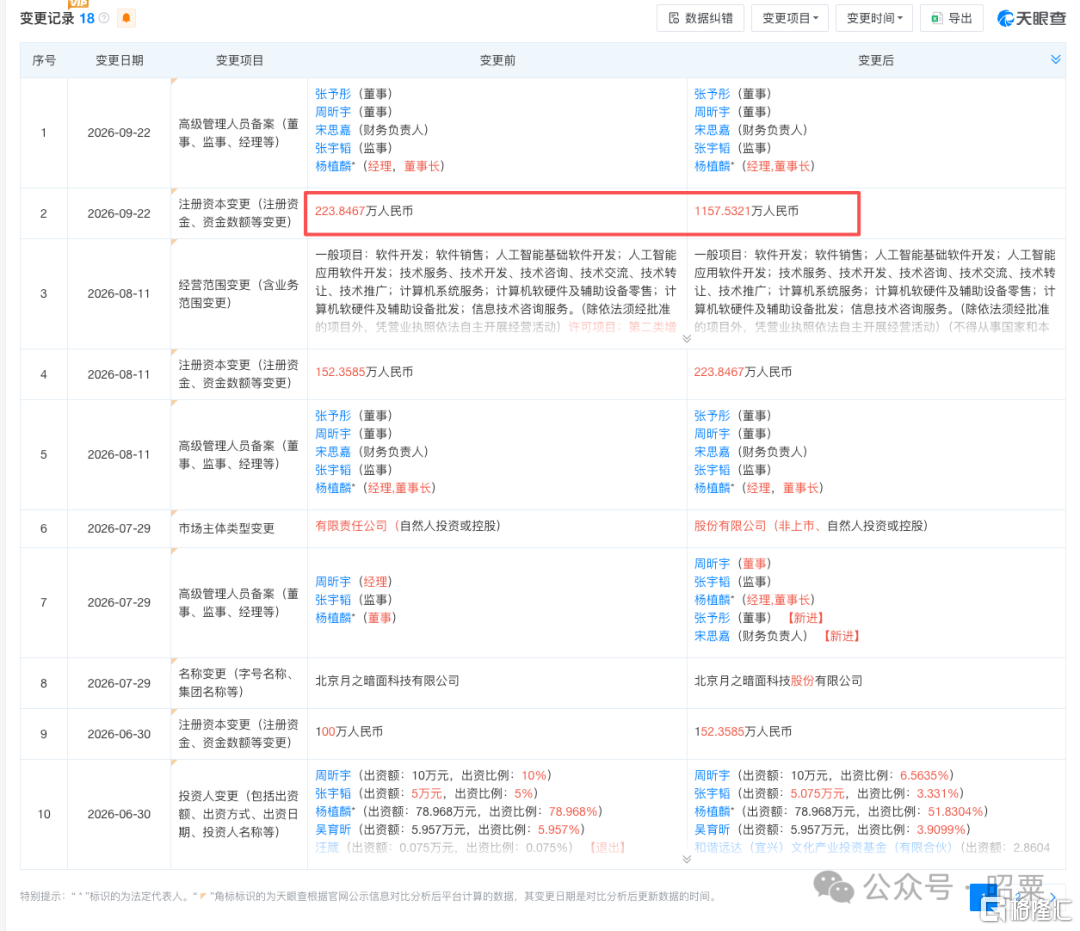Click the 经营范围变更（含业务范围变更）item cell
Image resolution: width=1080 pixels, height=931 pixels.
coord(238,294)
